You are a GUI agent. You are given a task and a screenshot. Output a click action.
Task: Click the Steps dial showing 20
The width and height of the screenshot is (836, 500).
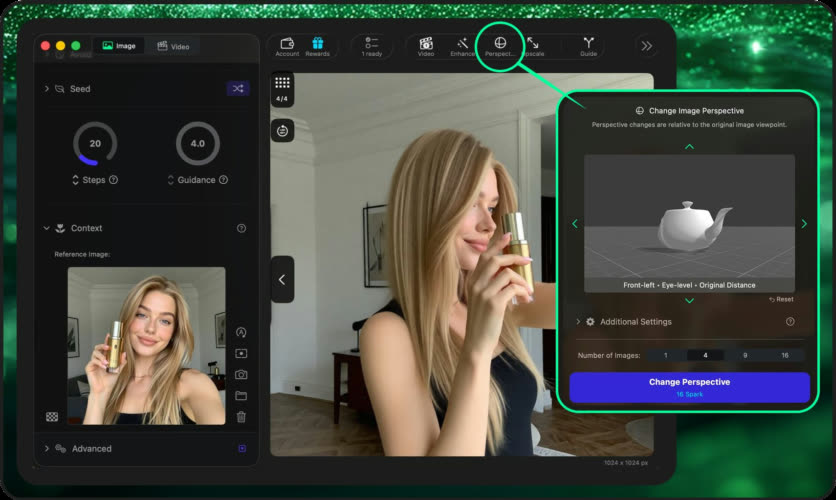coord(95,143)
